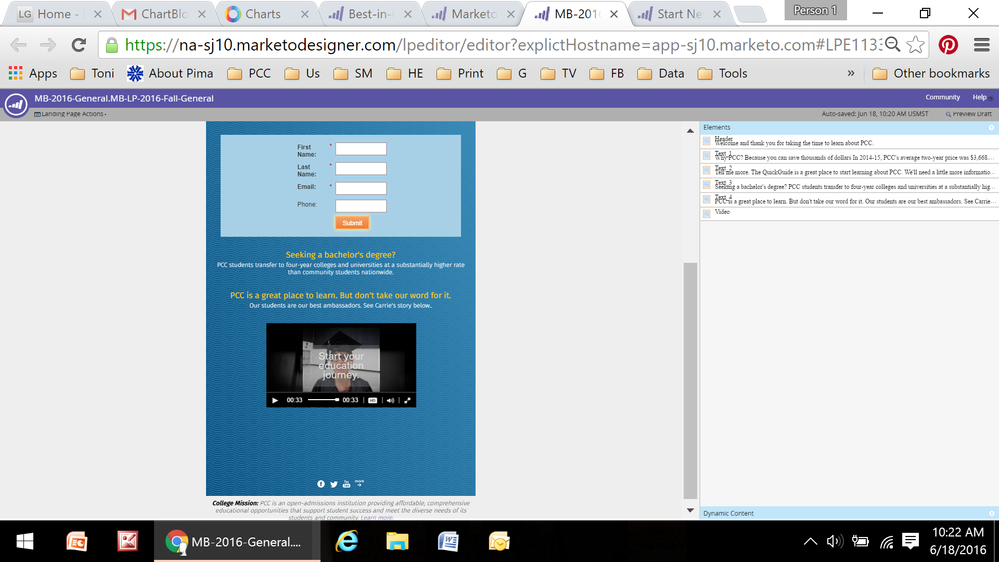Click the First Name input field

pos(361,149)
